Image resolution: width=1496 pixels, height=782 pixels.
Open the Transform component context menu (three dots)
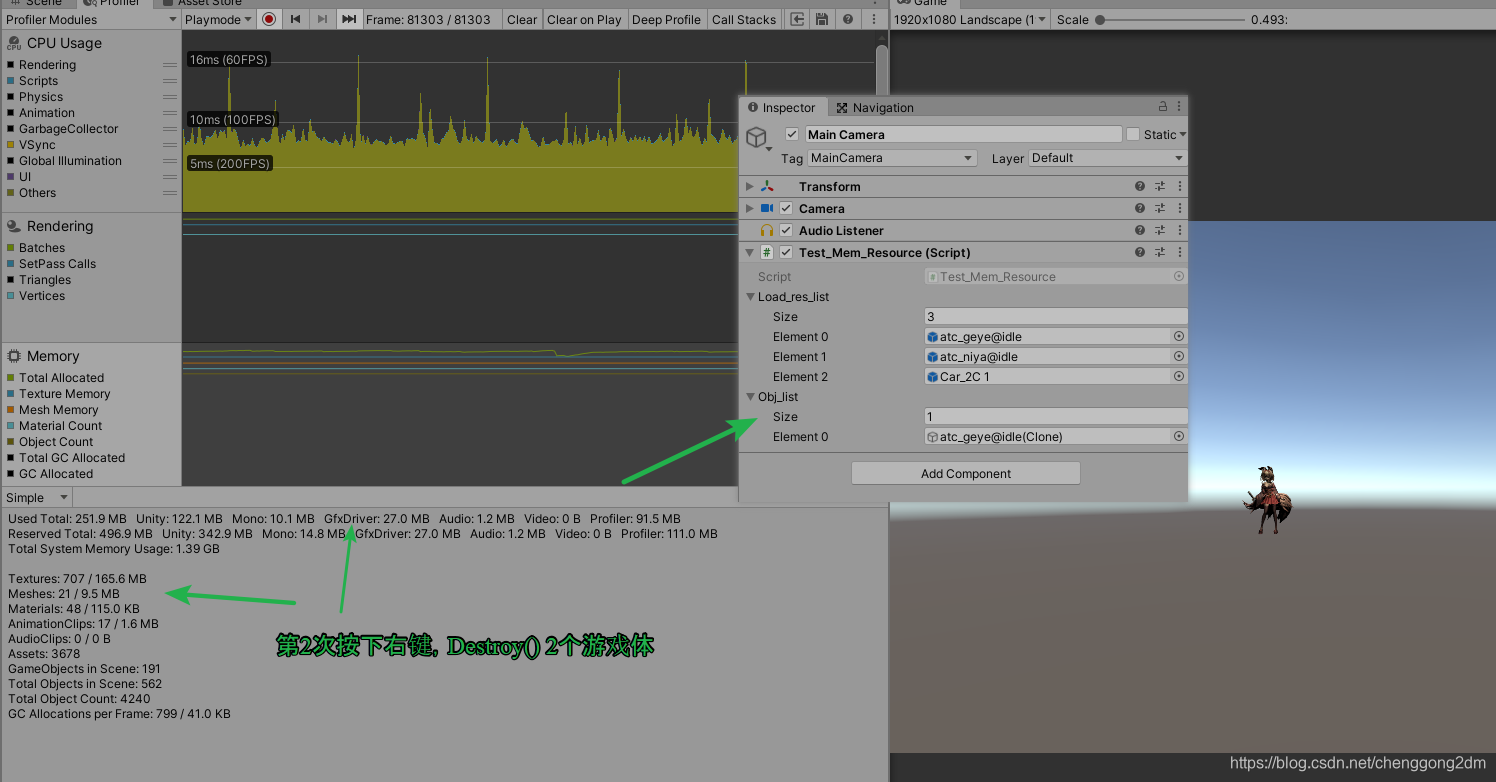click(1179, 186)
